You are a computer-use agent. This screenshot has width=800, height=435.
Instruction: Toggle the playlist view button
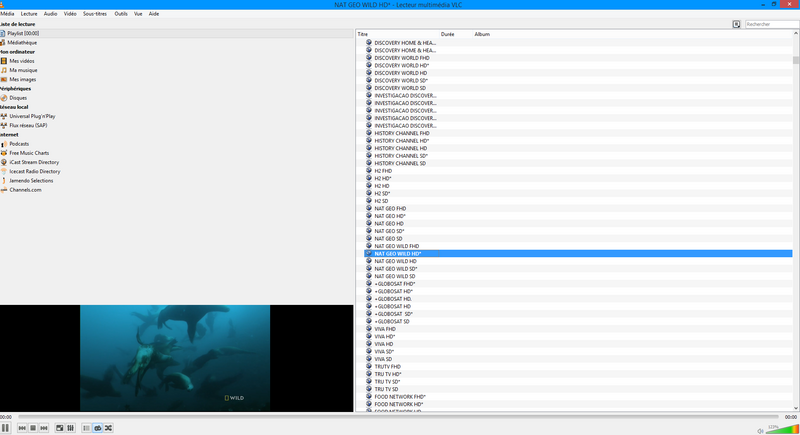click(x=86, y=428)
